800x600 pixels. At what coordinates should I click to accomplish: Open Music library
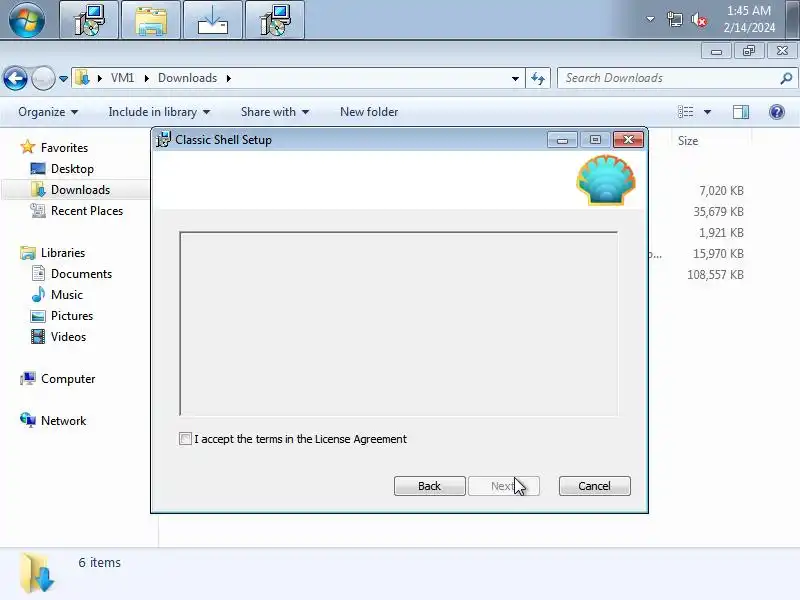(x=67, y=295)
